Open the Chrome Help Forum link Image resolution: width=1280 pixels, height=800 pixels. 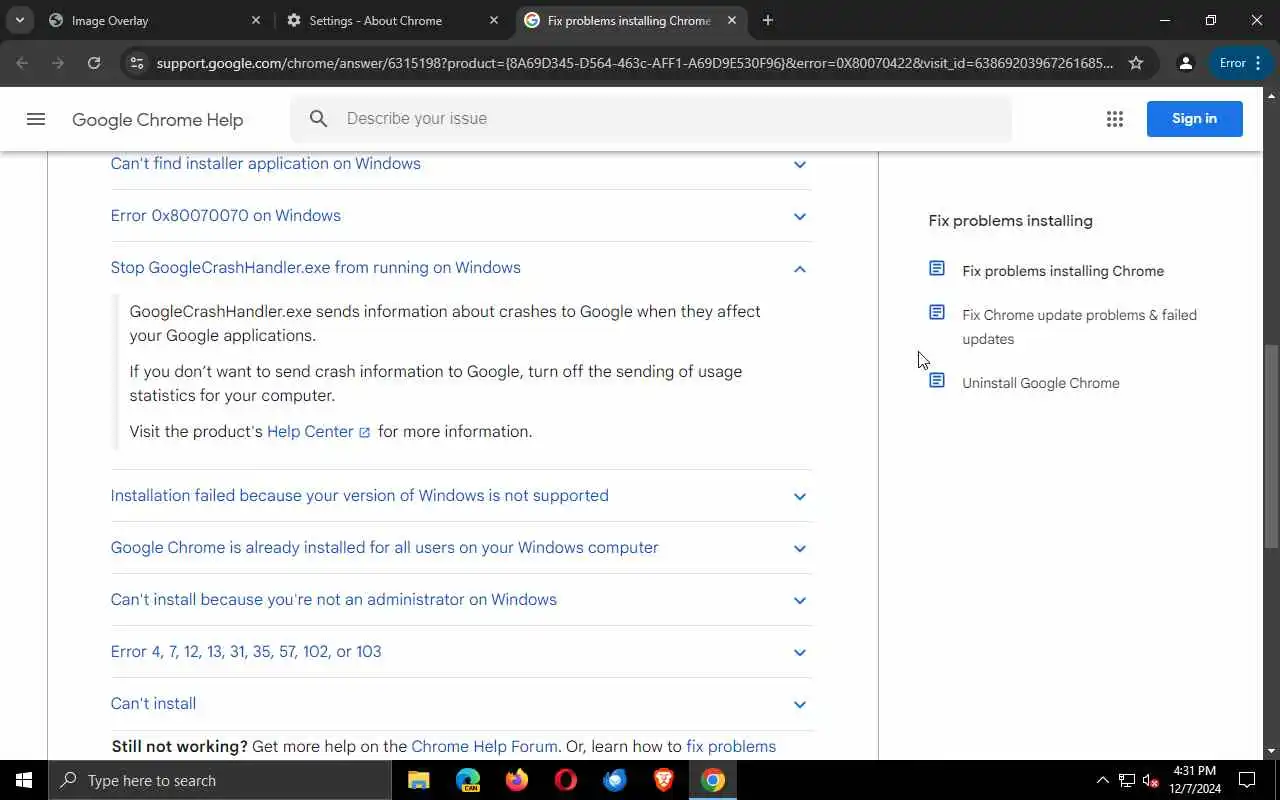click(484, 747)
